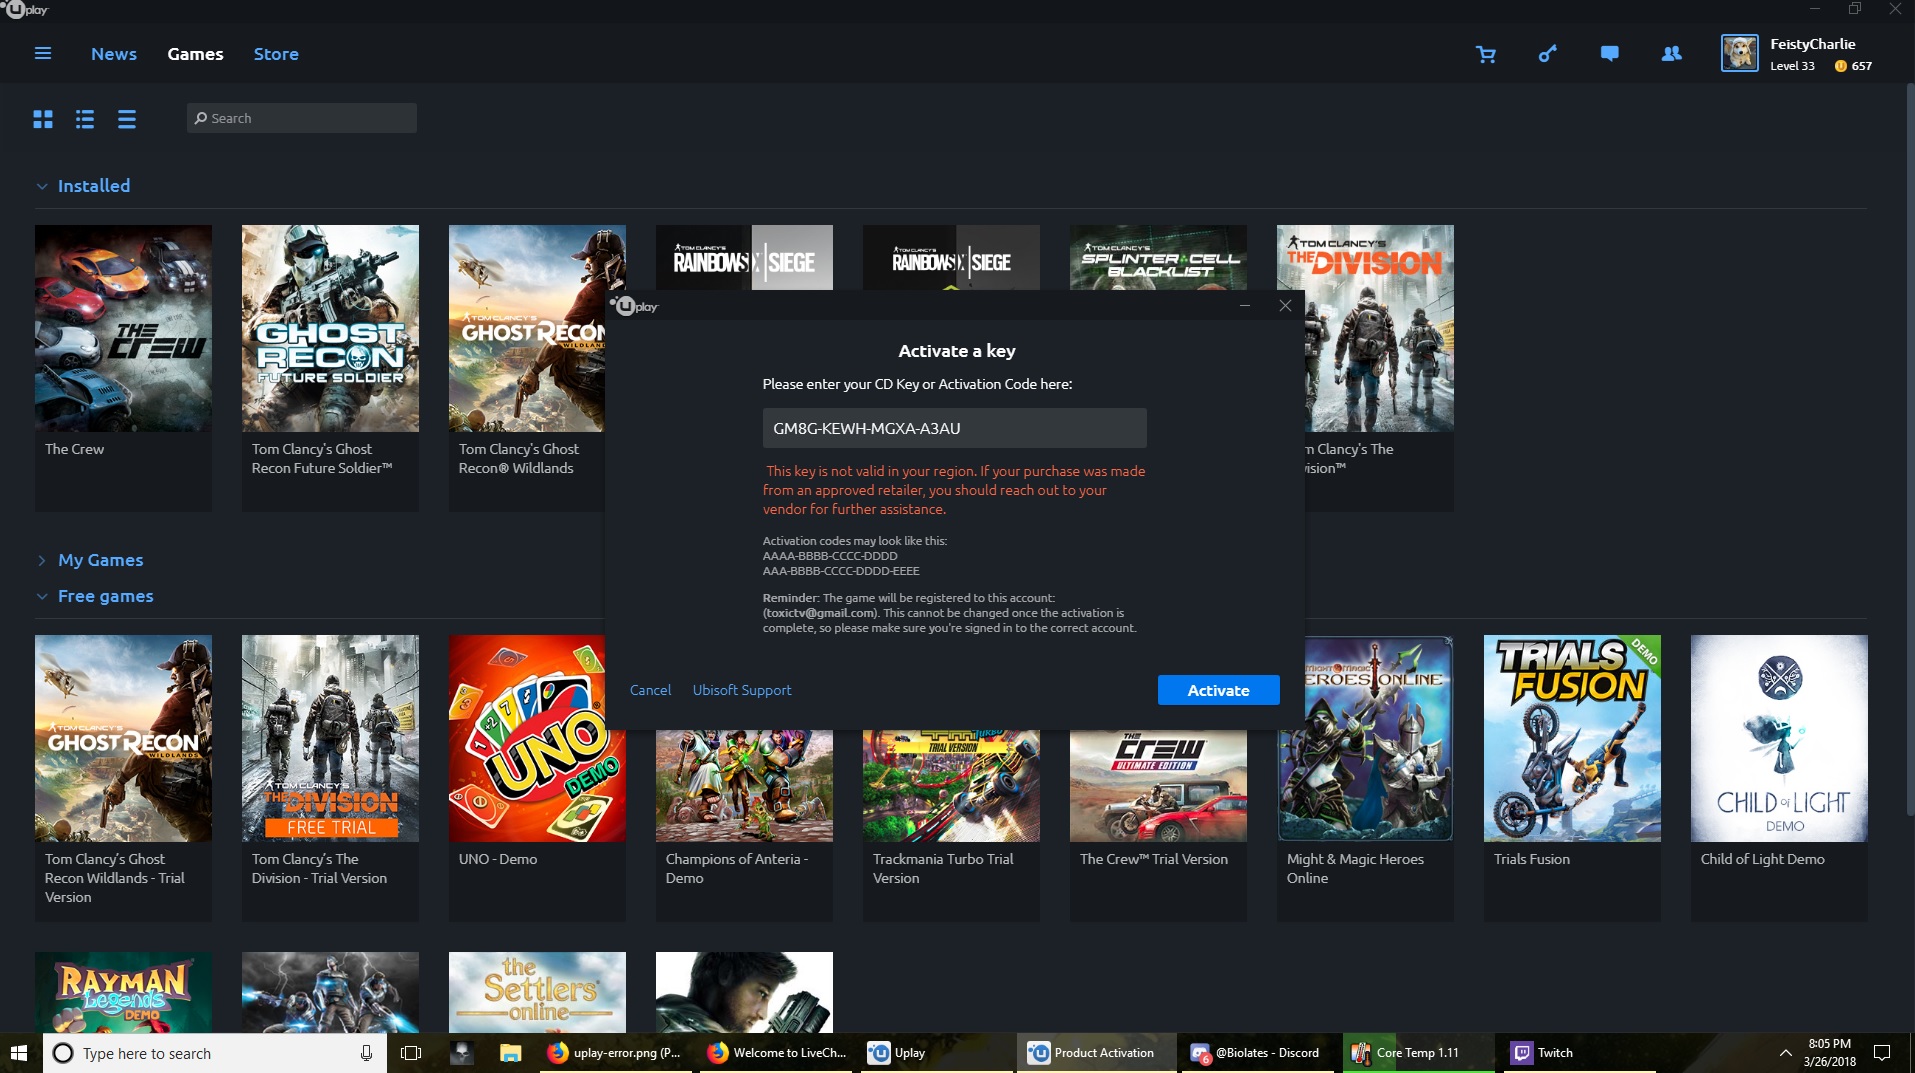Minimize the Activate a key dialog
The image size is (1915, 1073).
click(1245, 306)
